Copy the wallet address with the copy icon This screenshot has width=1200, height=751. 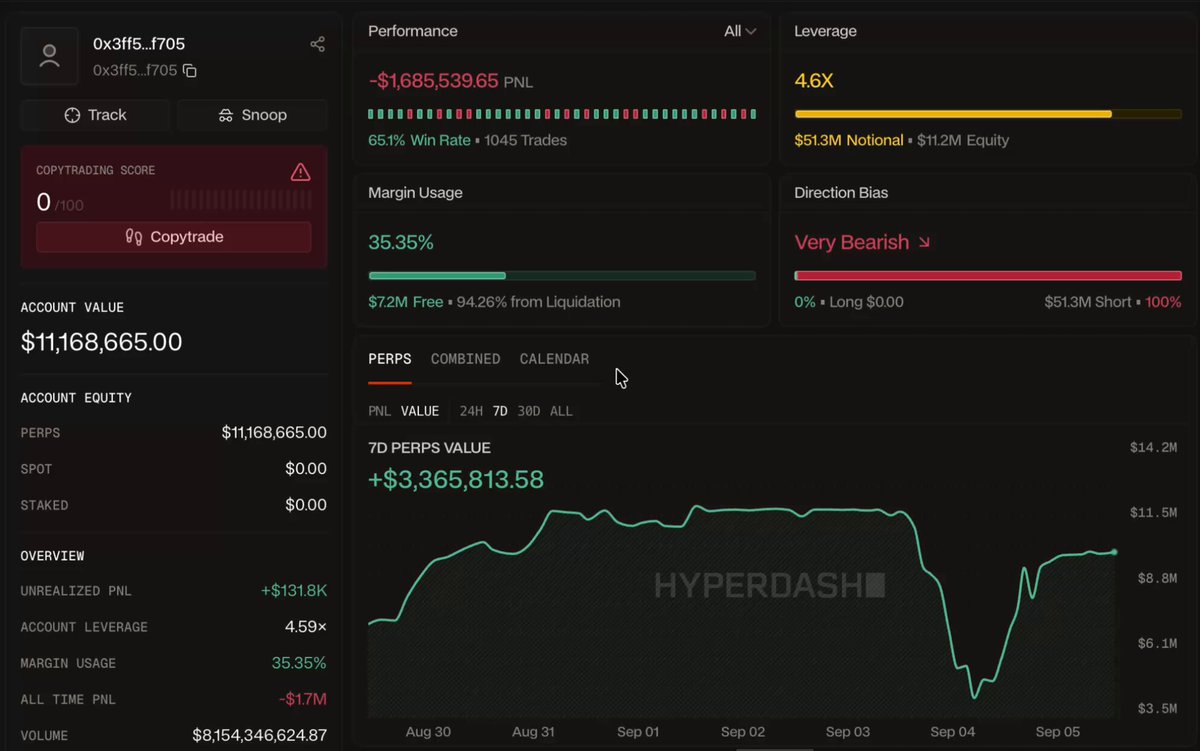point(189,71)
